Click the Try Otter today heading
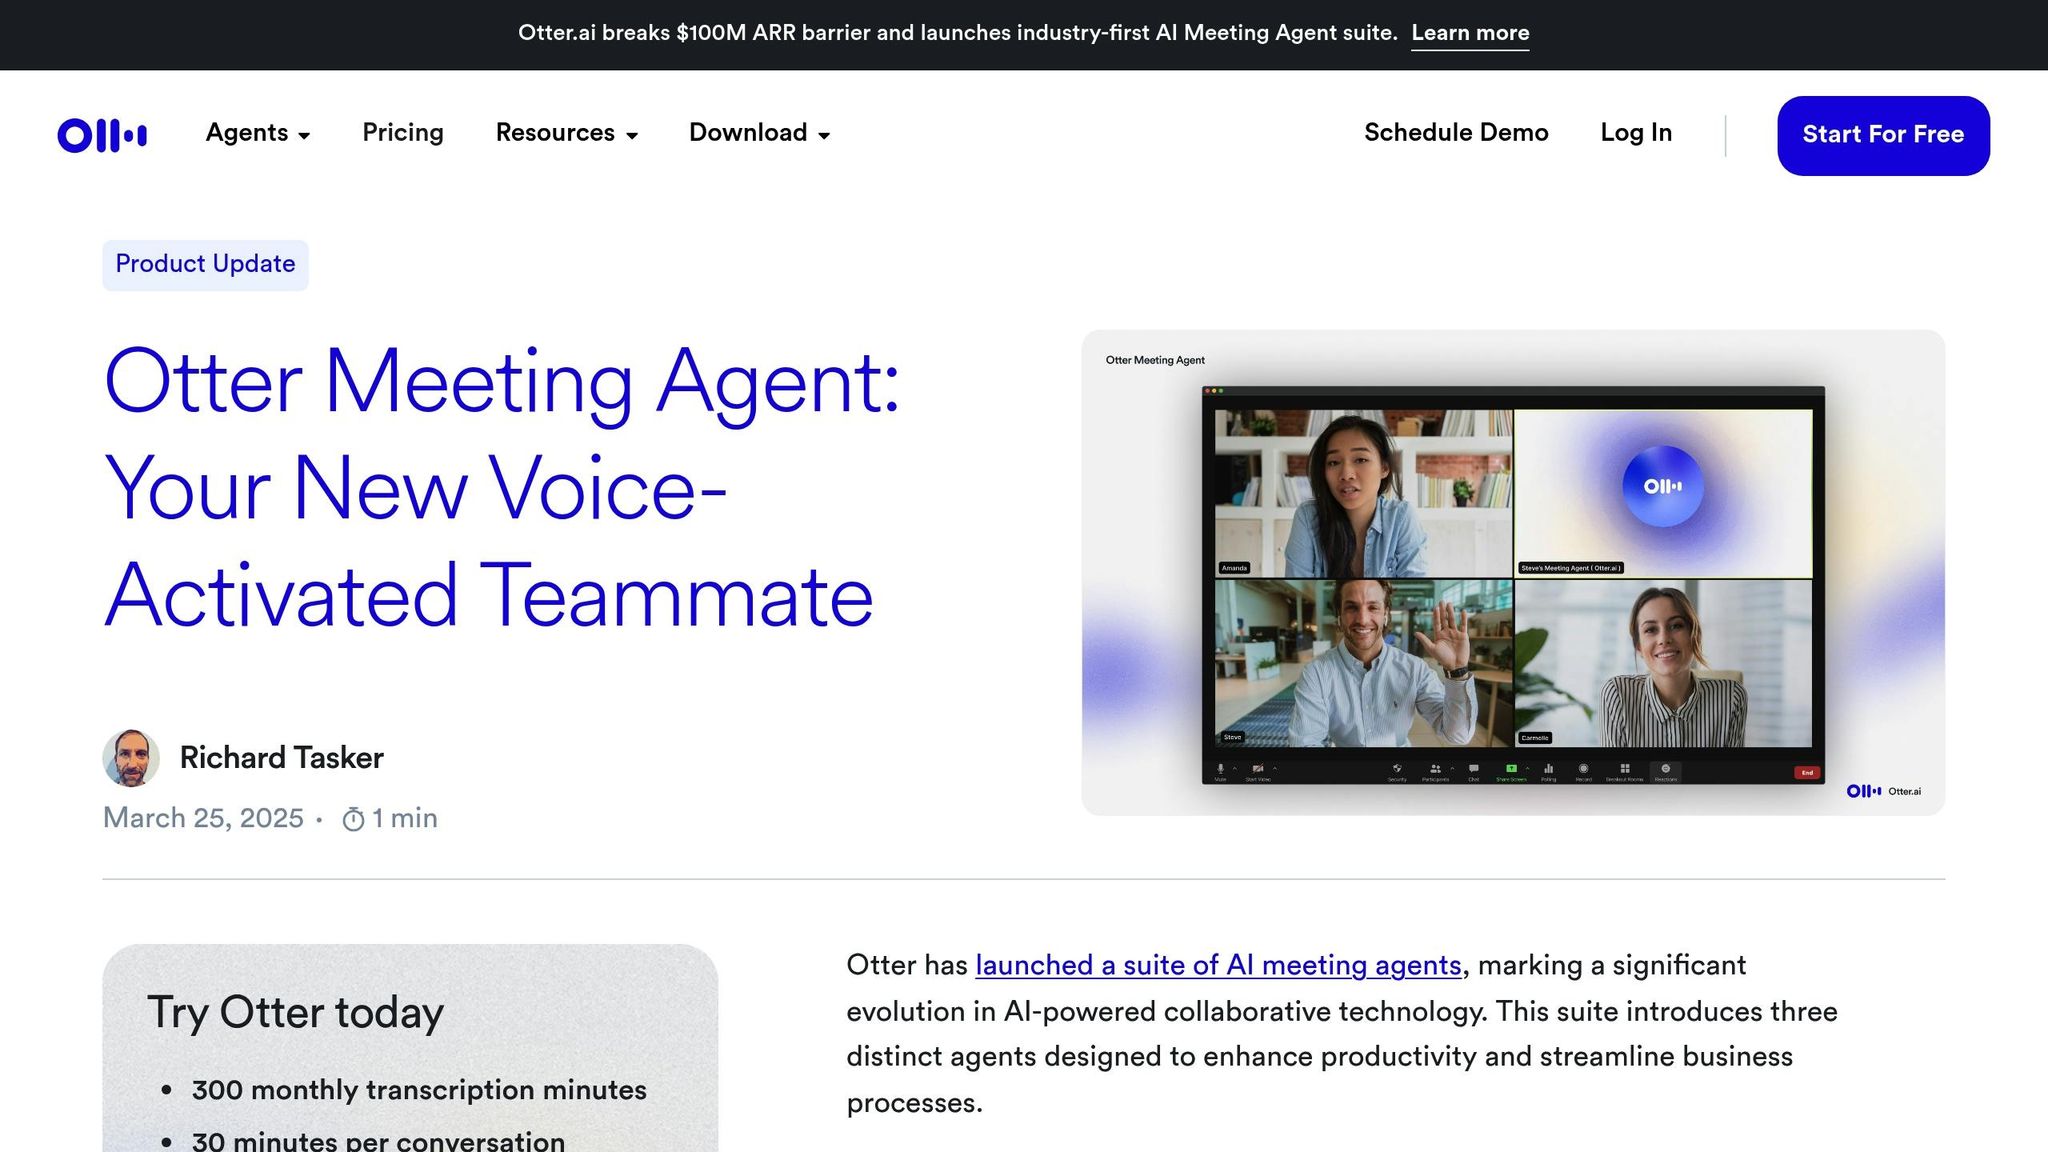The width and height of the screenshot is (2048, 1152). tap(295, 1012)
